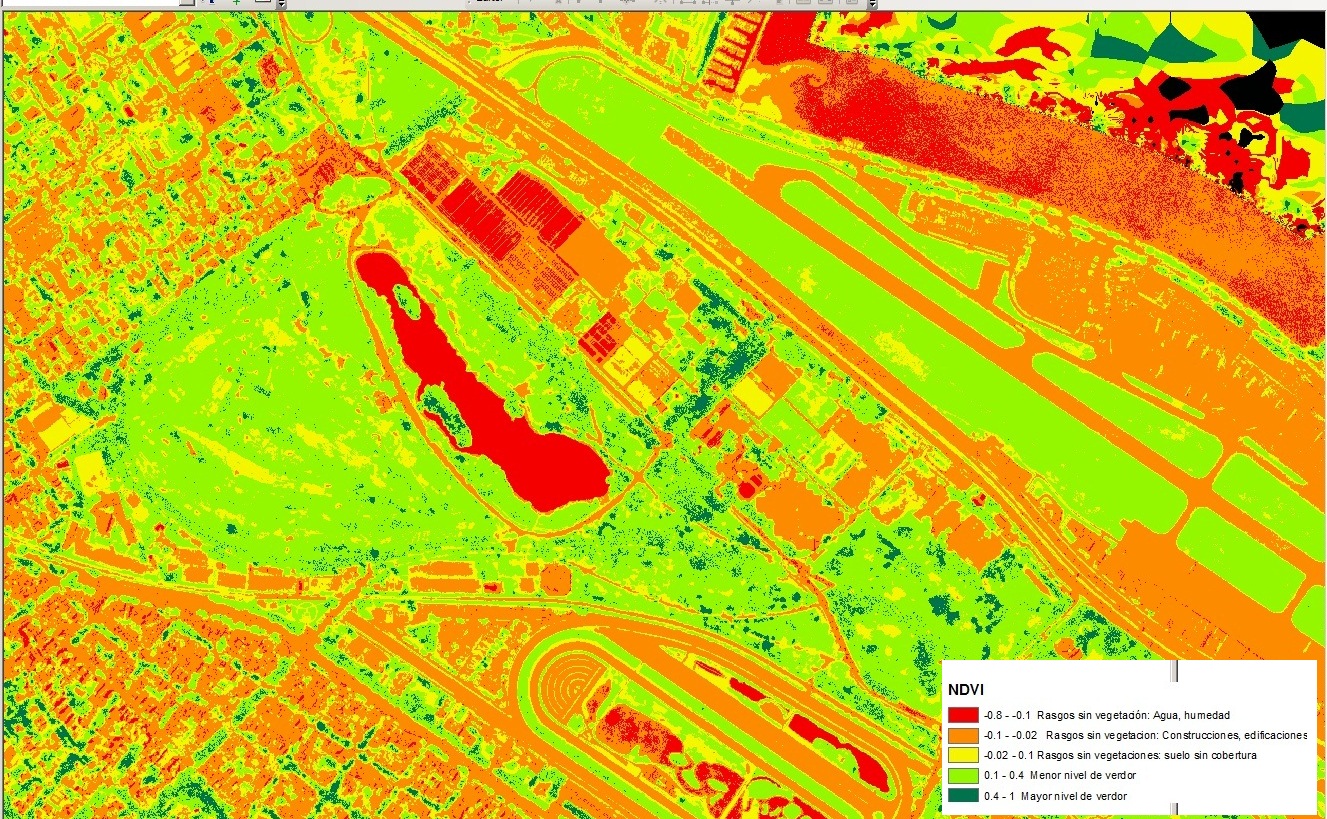Click the red NDVI legend swatch
The image size is (1327, 819).
(962, 715)
